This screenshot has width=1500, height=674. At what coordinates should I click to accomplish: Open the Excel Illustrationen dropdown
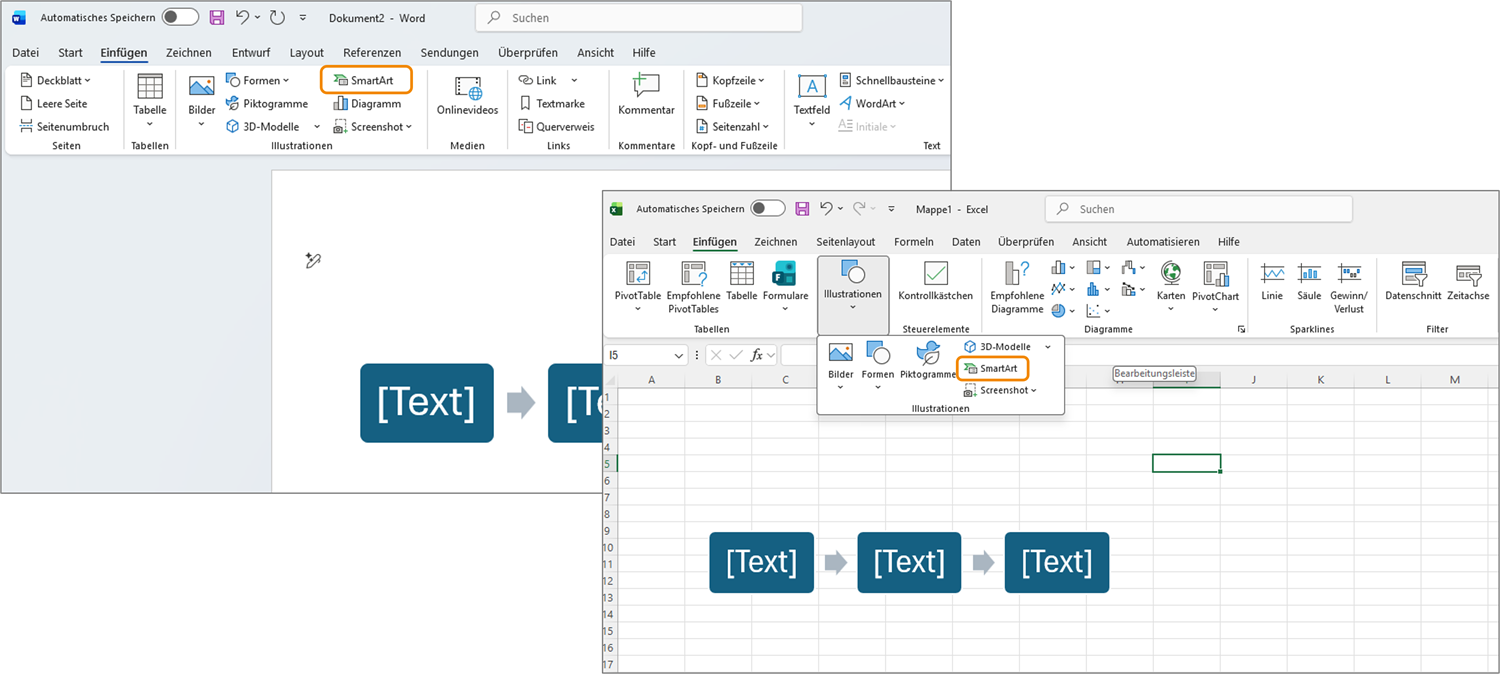[x=852, y=295]
